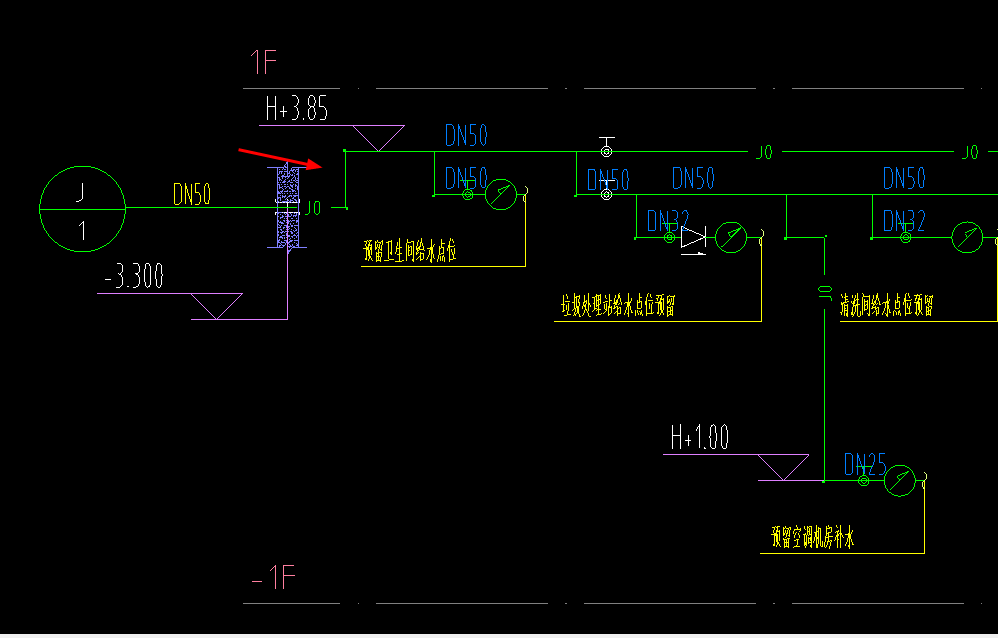Click the pink 1F floor label

click(263, 62)
